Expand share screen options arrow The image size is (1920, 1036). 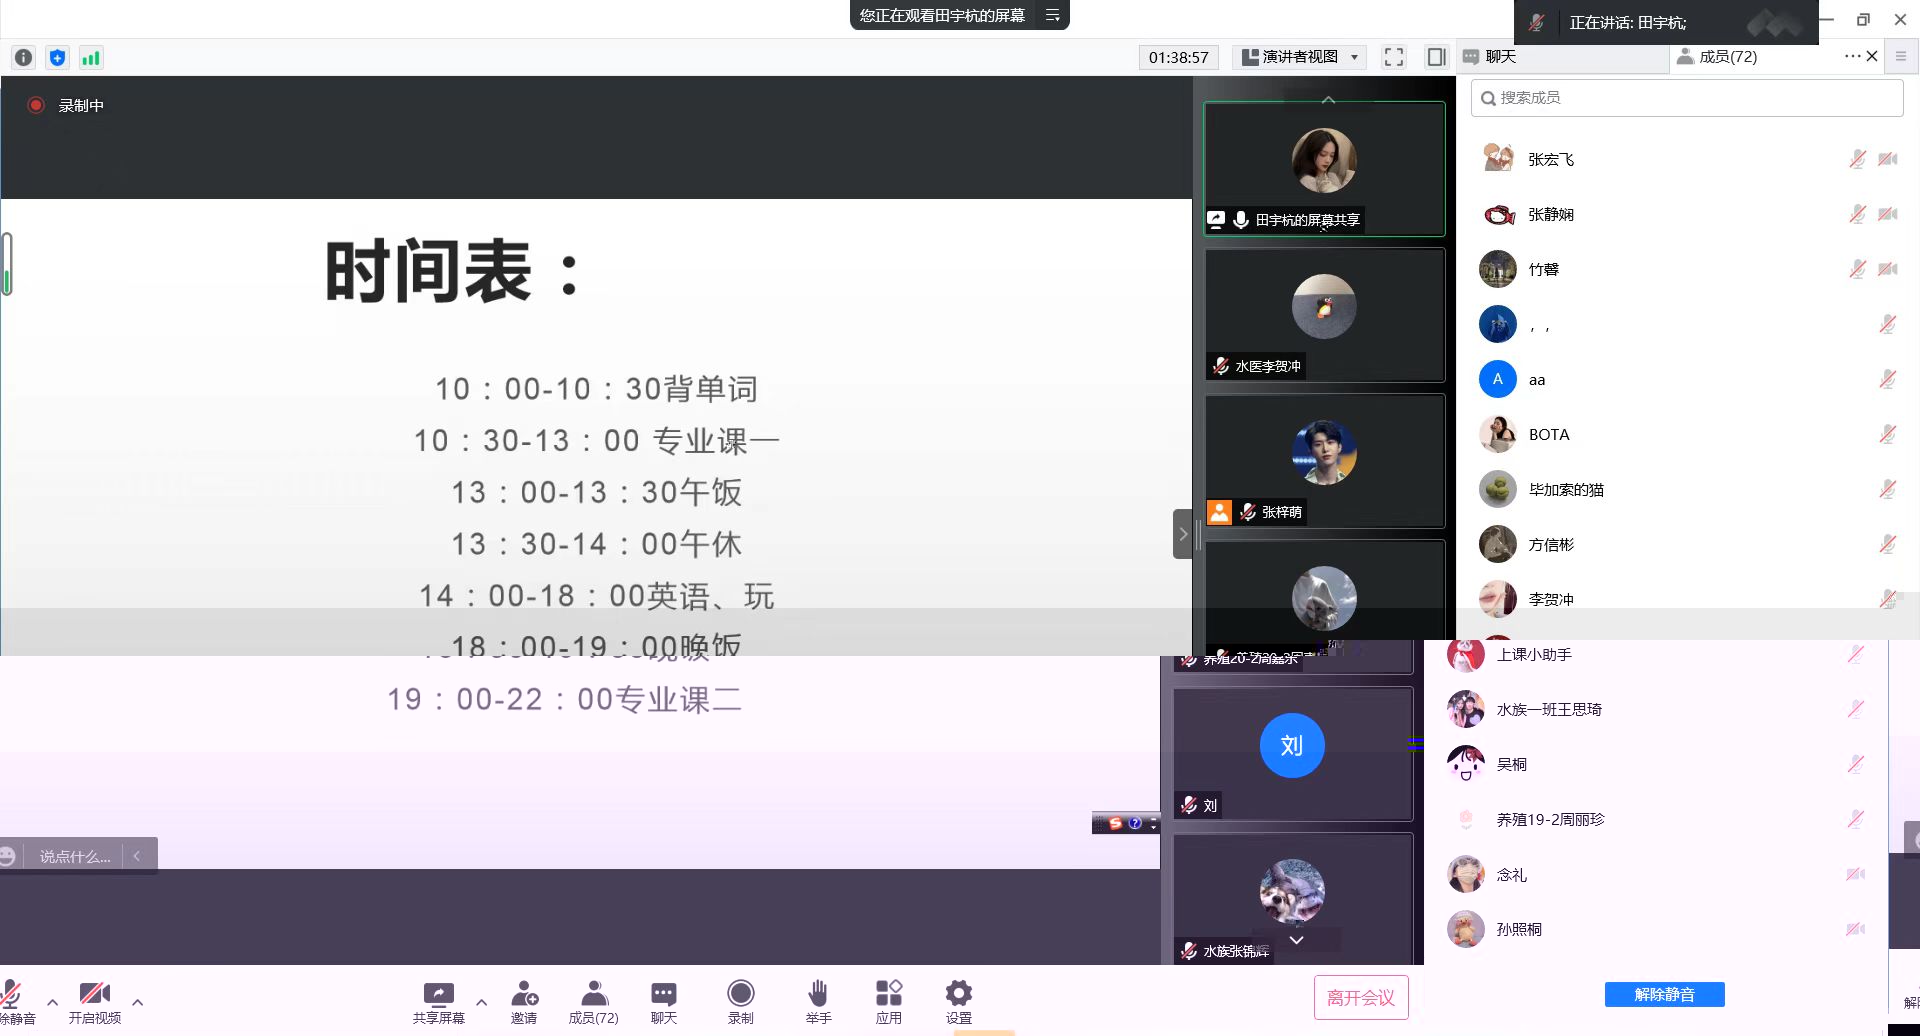click(x=481, y=1002)
